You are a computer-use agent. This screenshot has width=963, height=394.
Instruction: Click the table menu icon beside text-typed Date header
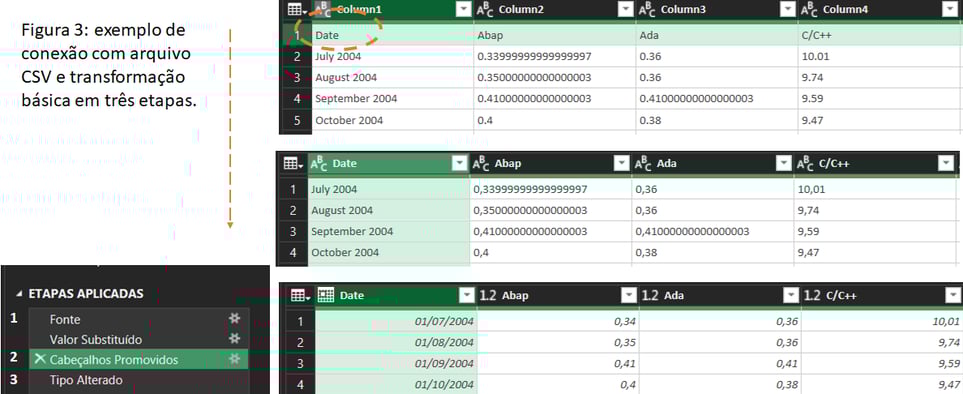[x=292, y=164]
